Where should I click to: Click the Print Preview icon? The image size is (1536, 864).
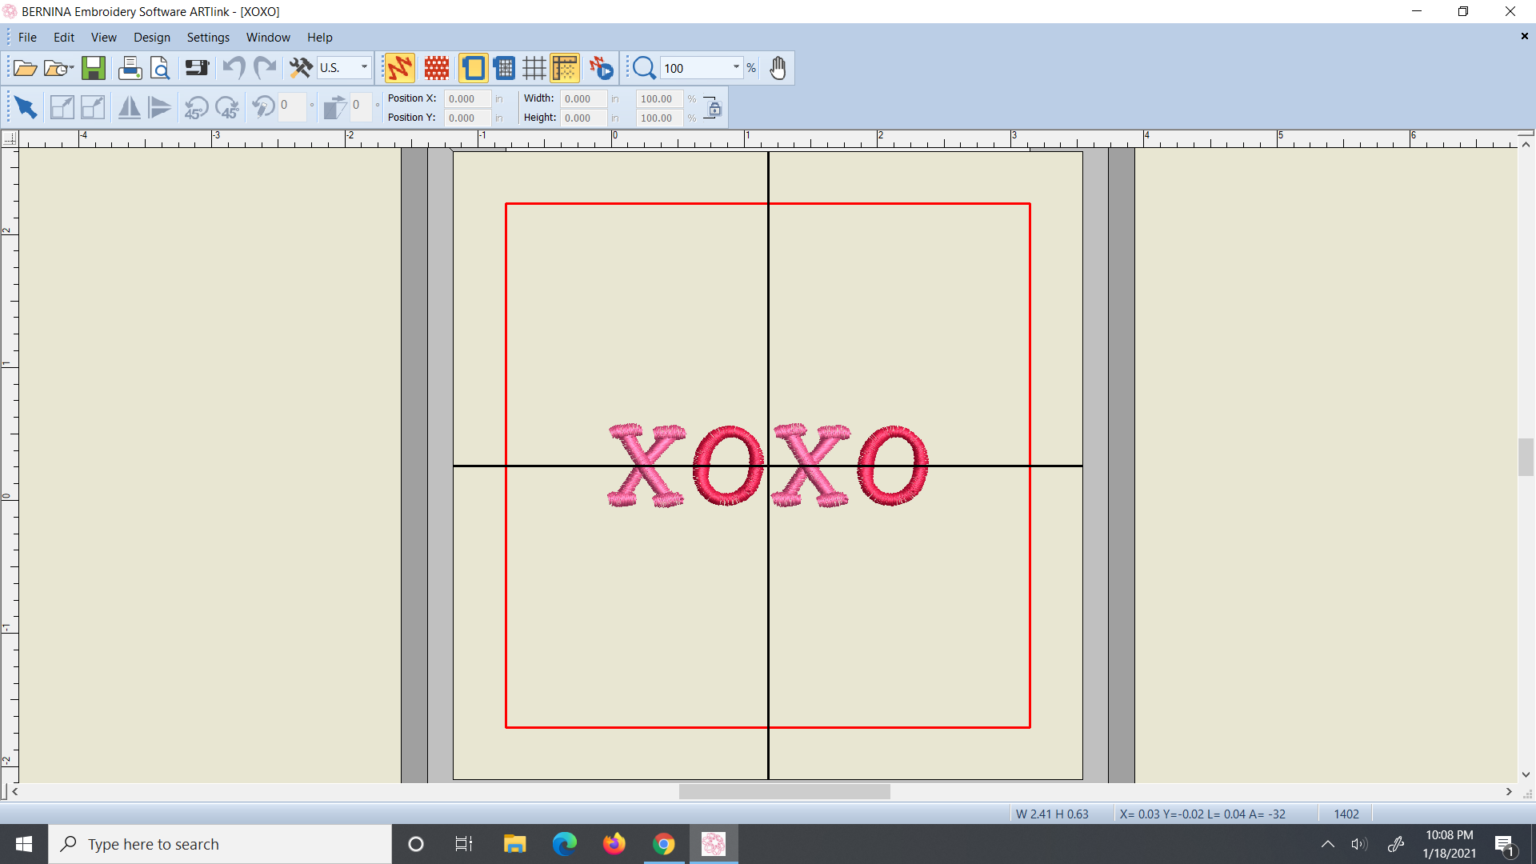pyautogui.click(x=160, y=67)
